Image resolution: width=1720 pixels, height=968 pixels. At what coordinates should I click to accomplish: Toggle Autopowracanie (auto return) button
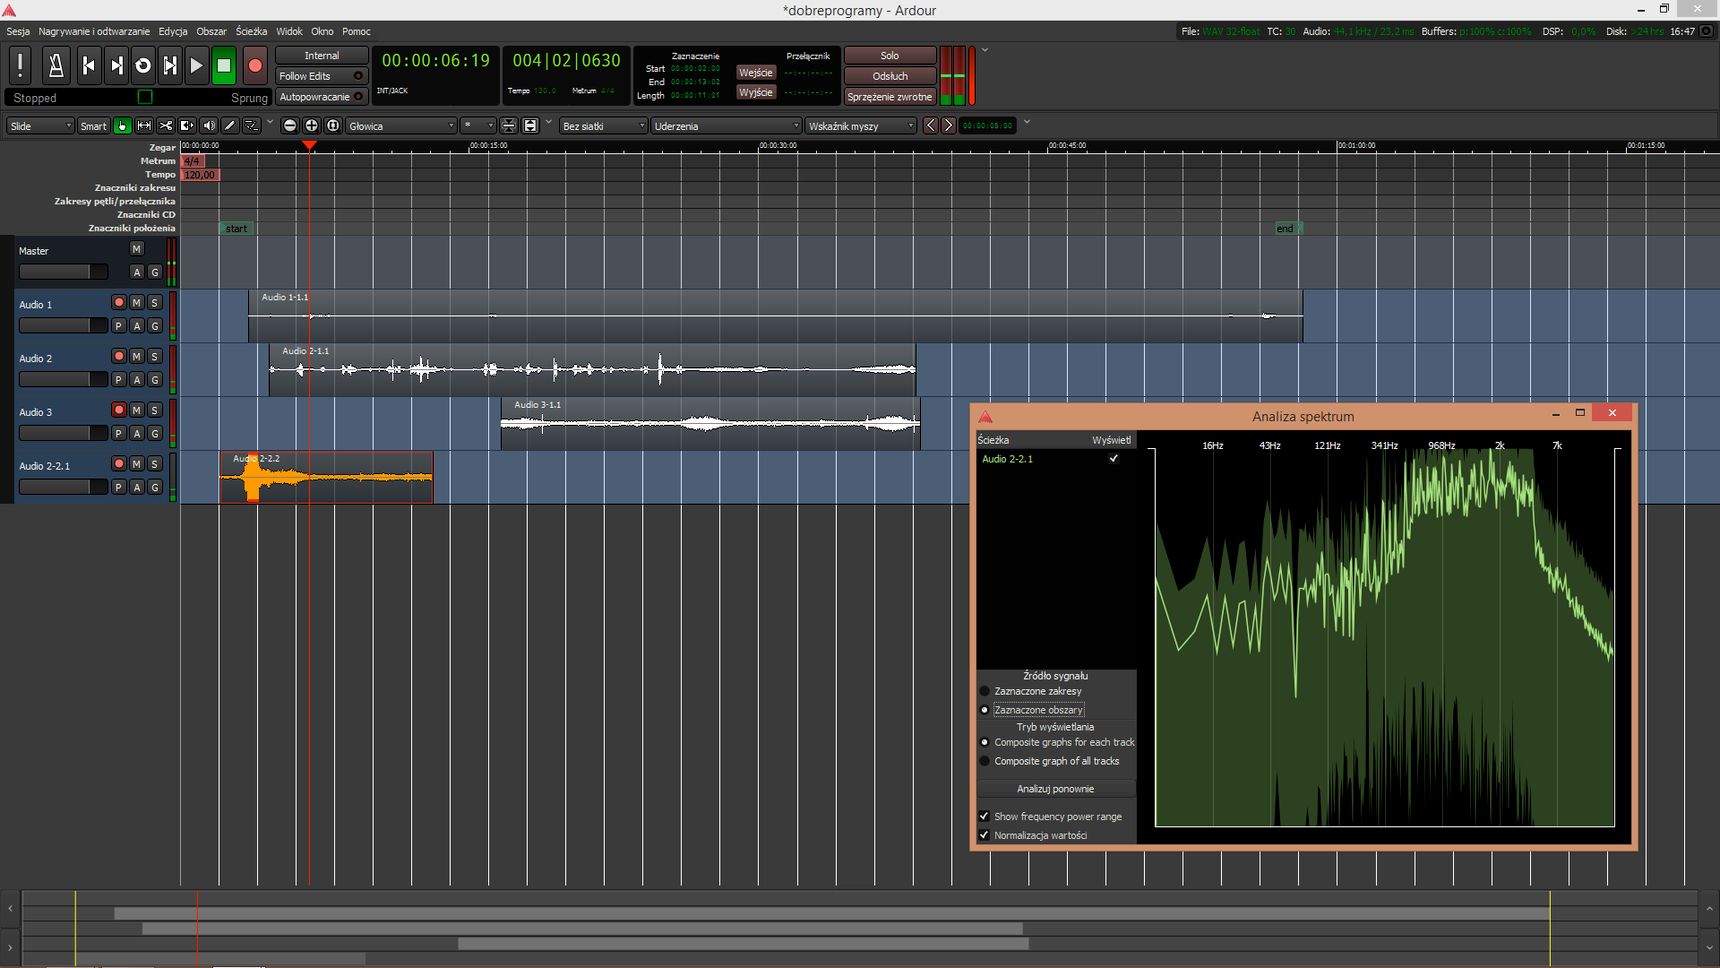(x=321, y=97)
